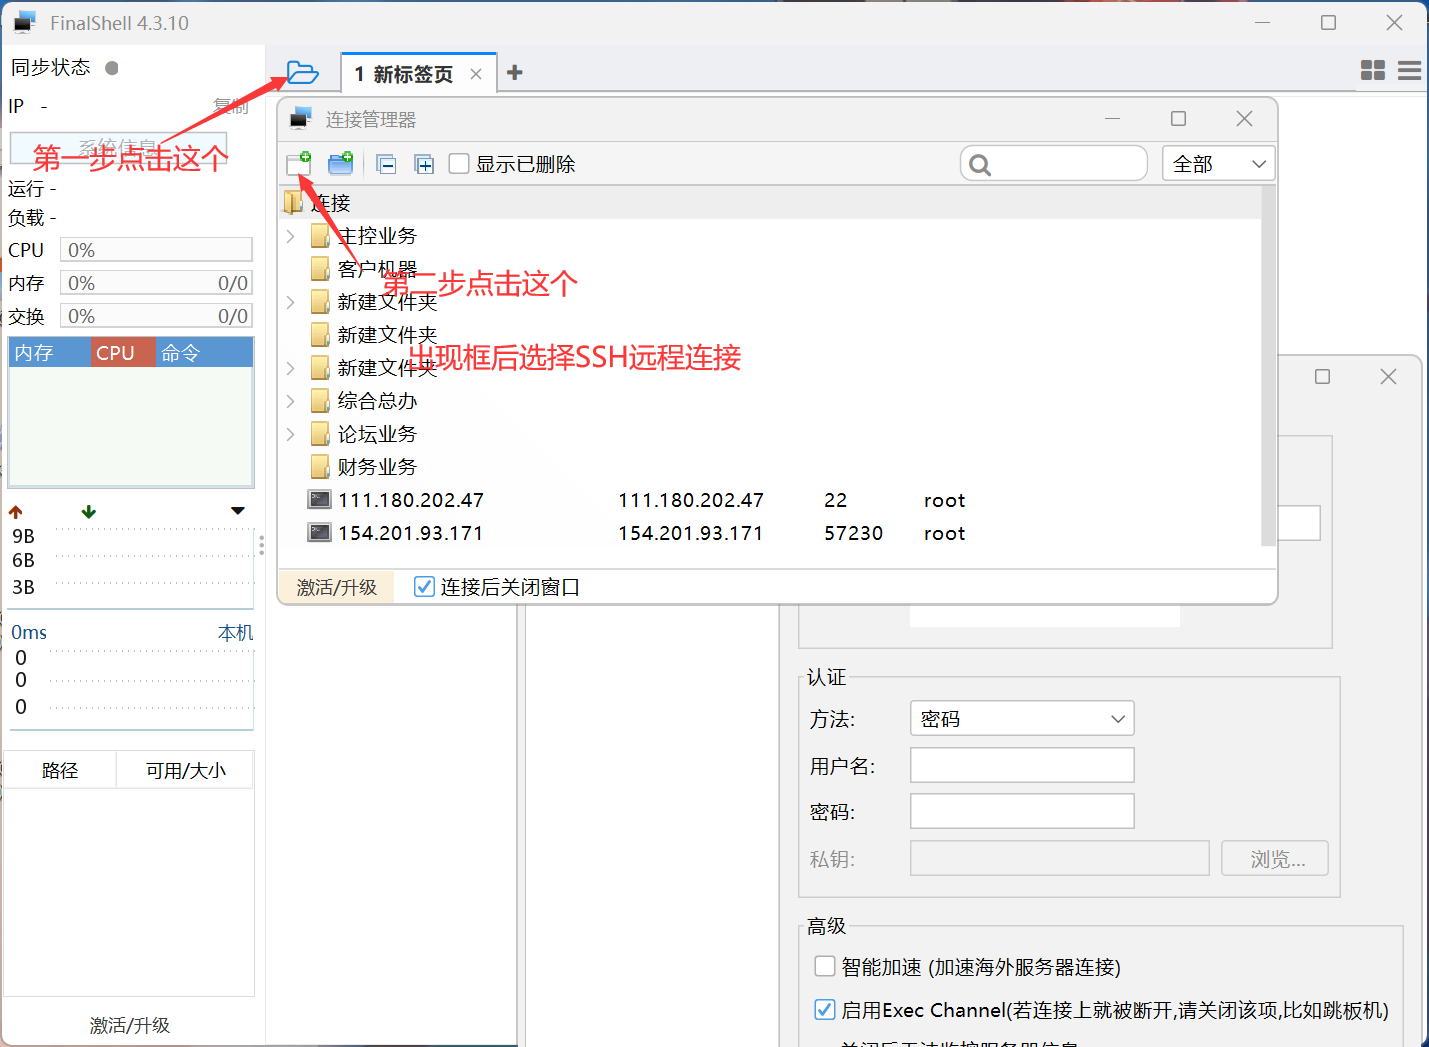1429x1047 pixels.
Task: Open the connection manager folder icon
Action: [302, 72]
